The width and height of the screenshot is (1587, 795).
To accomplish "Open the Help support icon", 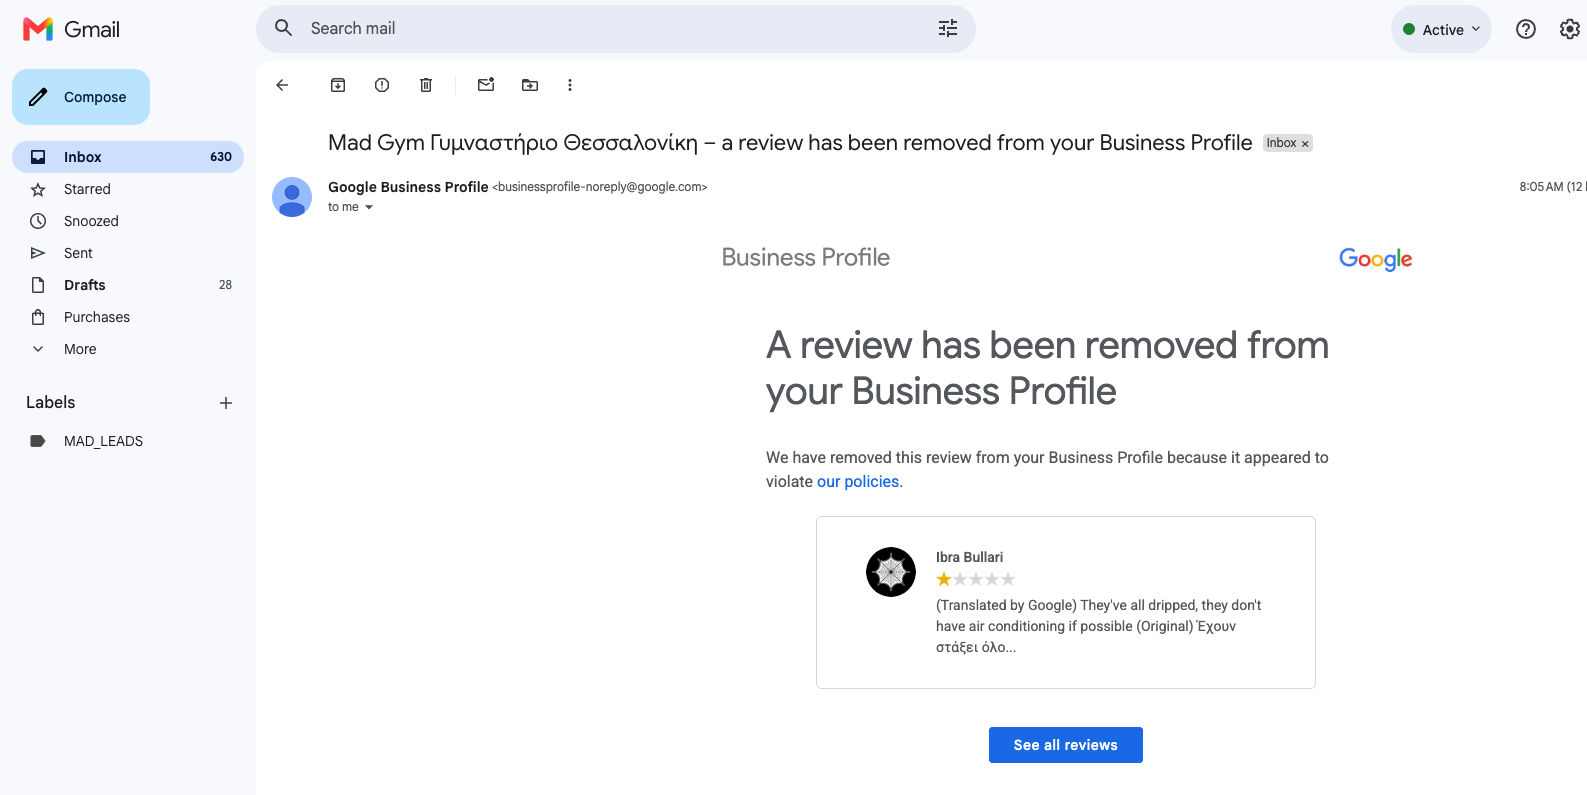I will coord(1526,29).
